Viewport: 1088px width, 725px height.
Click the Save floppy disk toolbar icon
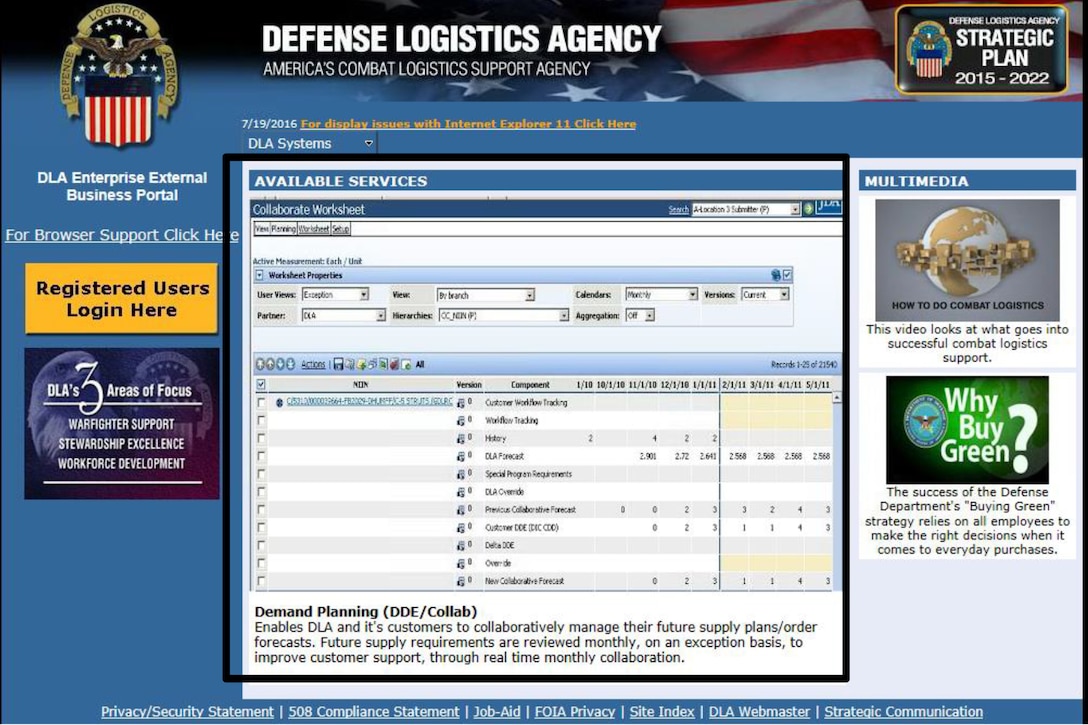click(x=339, y=364)
